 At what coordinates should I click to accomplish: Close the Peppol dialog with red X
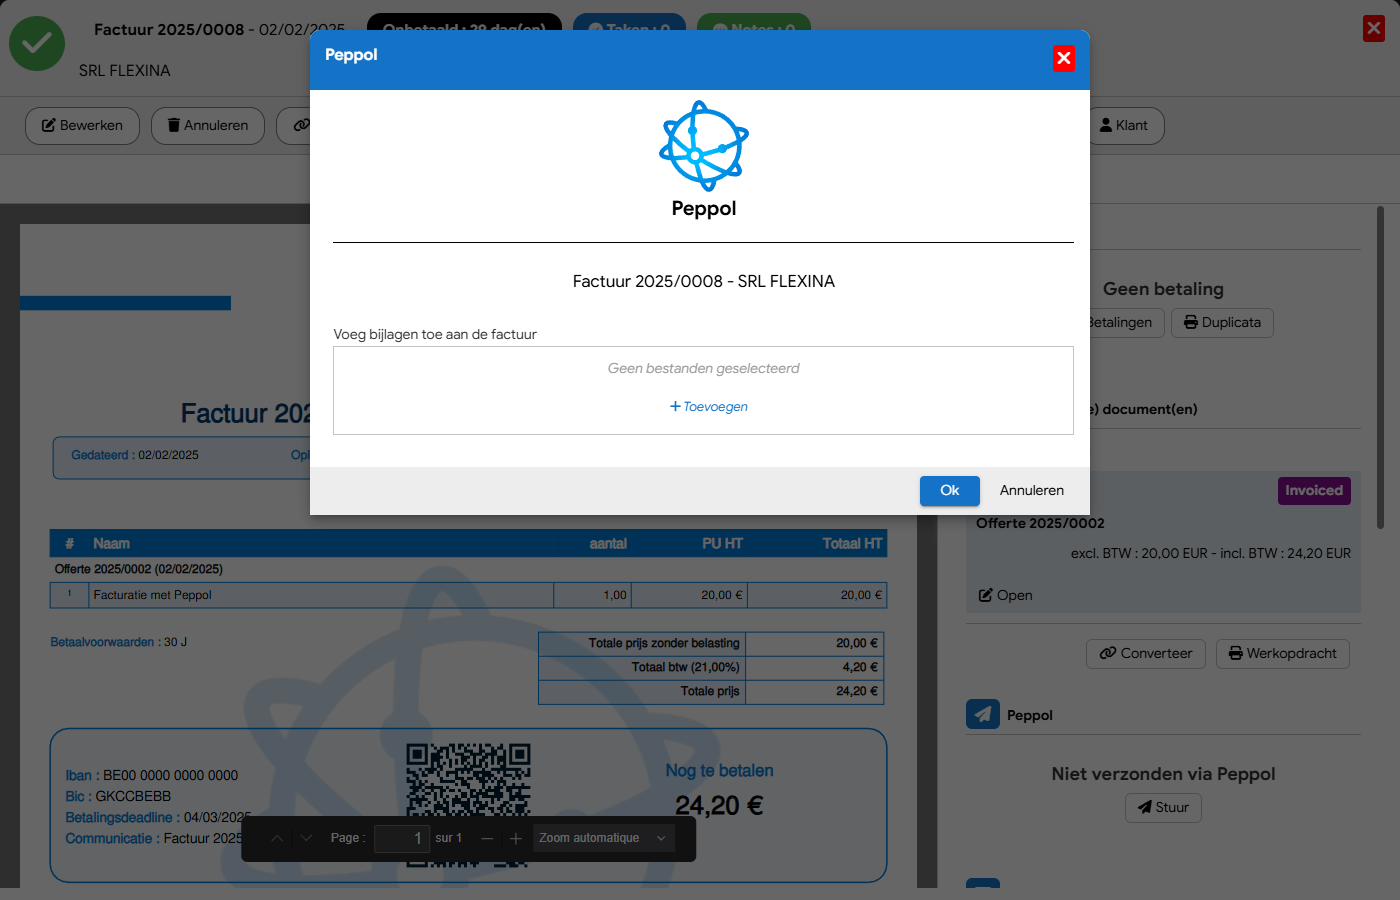tap(1064, 58)
